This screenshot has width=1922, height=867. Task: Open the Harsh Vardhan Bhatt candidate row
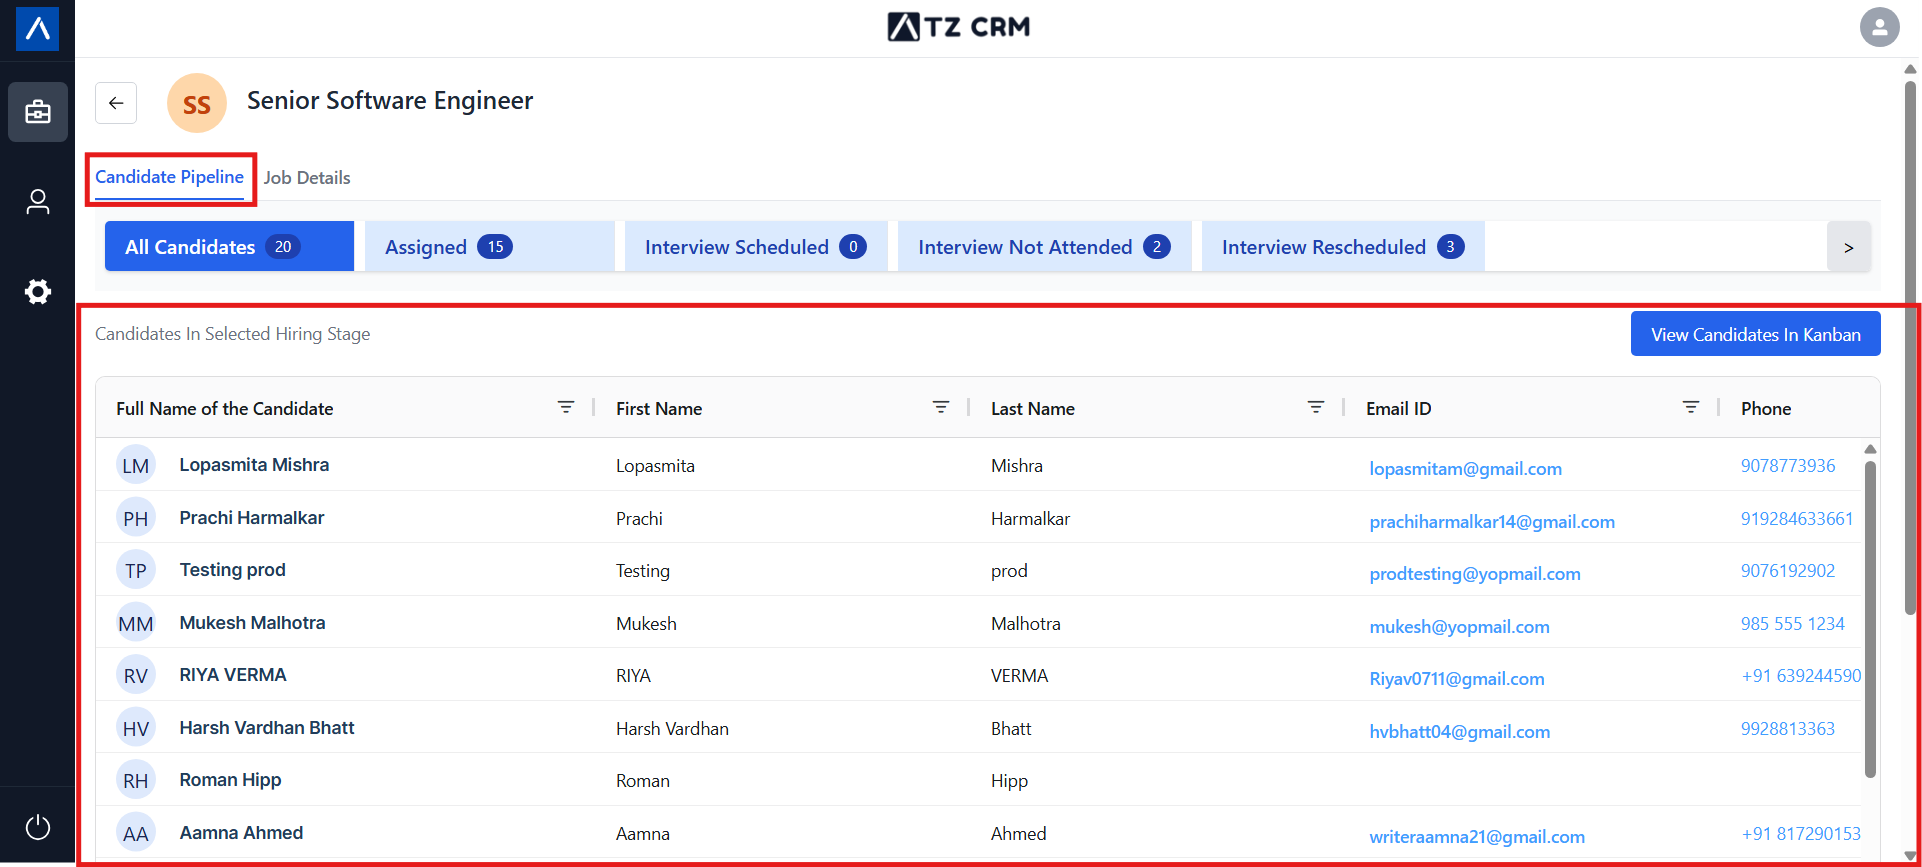click(267, 728)
